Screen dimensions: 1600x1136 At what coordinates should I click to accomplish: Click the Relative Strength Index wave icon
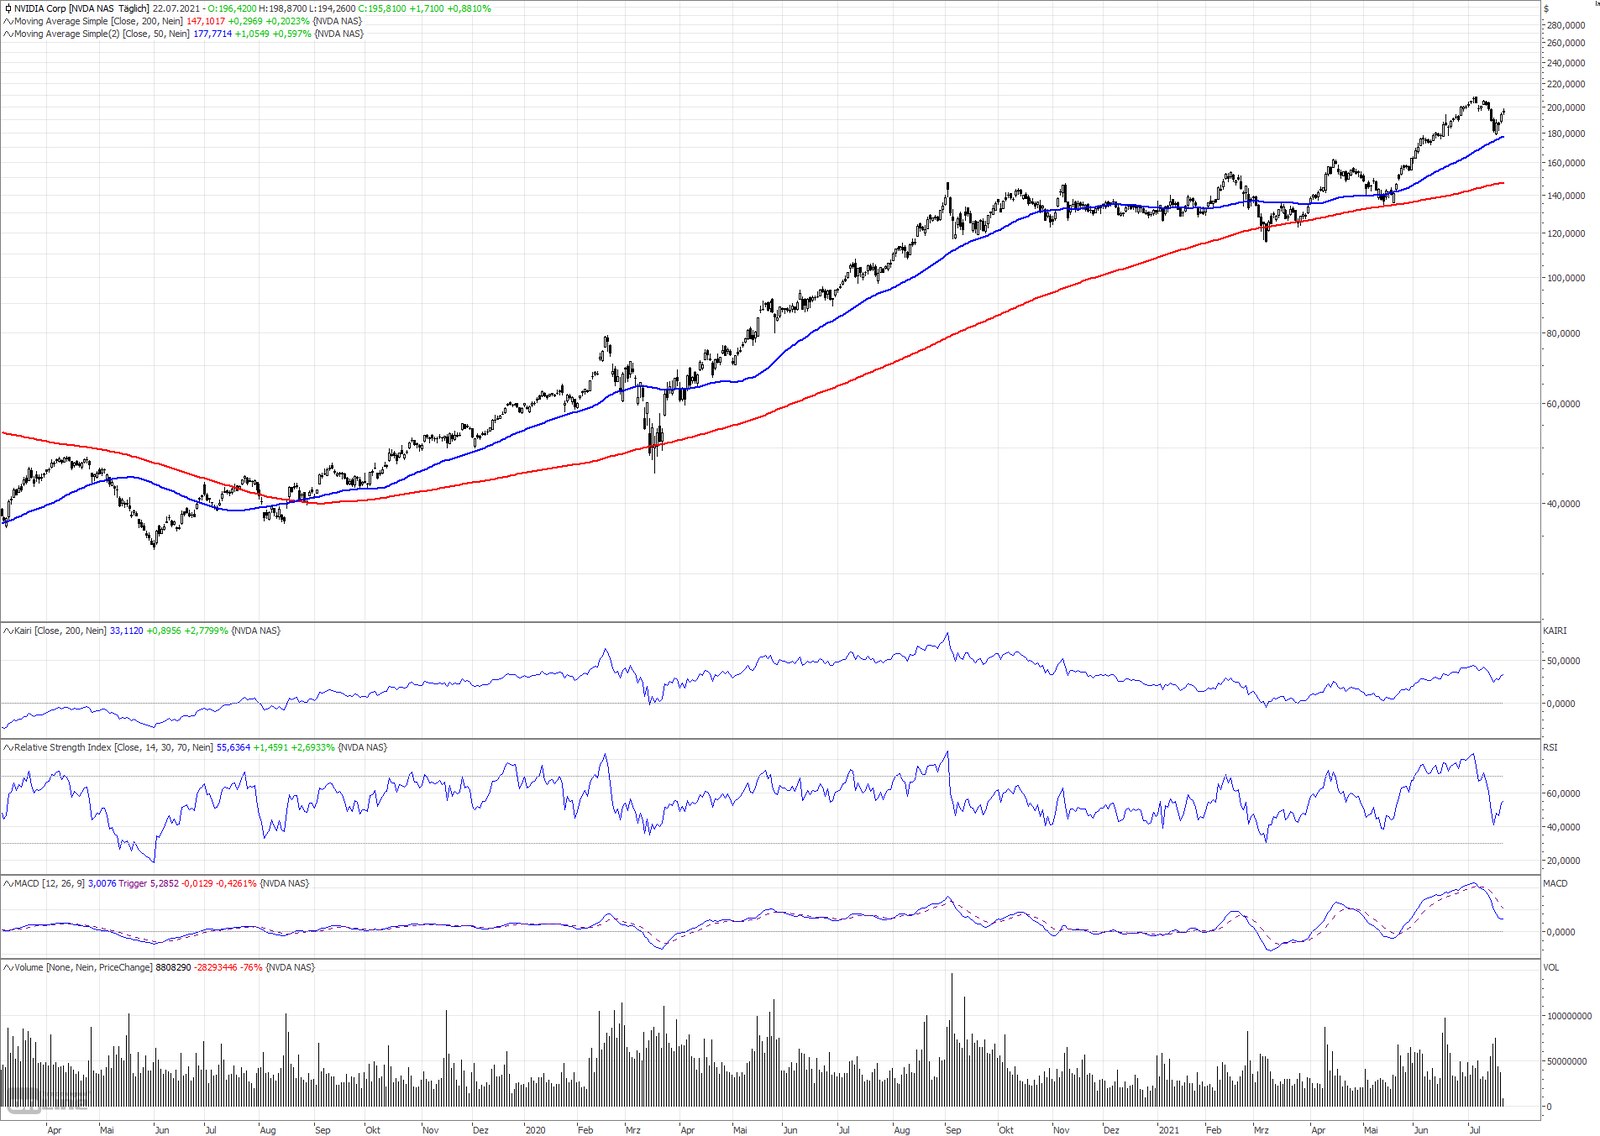[8, 748]
